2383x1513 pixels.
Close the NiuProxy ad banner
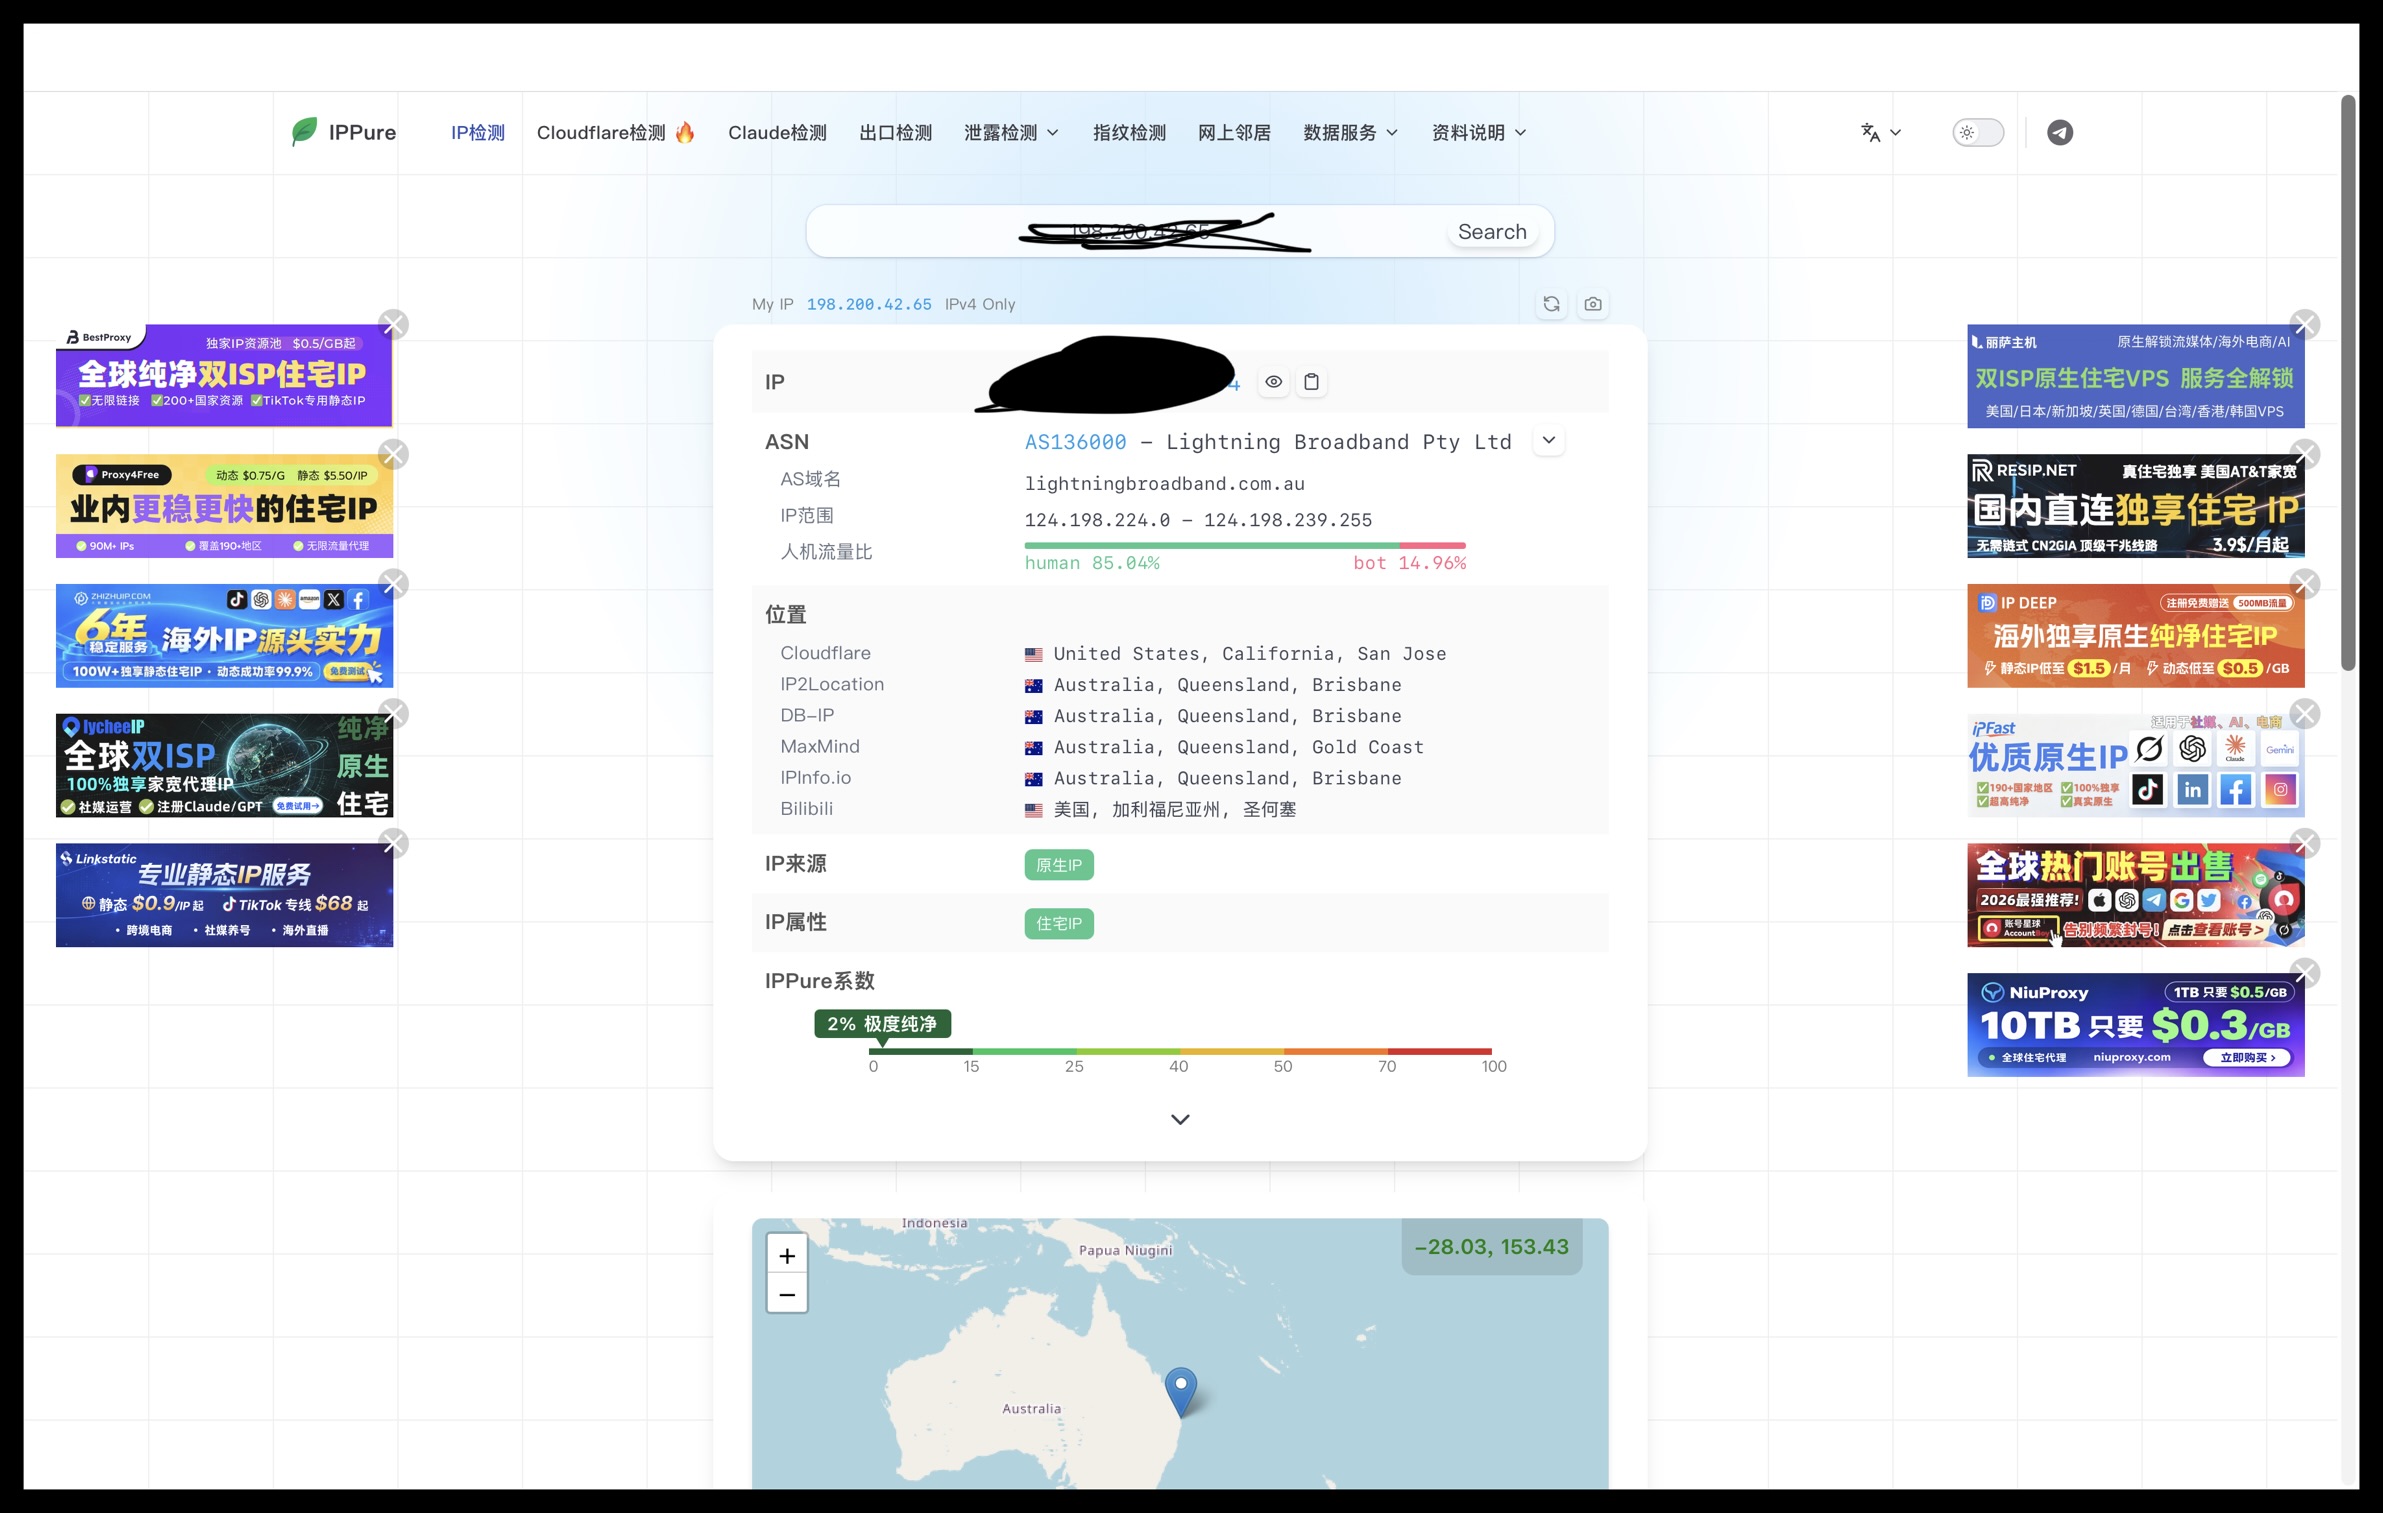2305,973
